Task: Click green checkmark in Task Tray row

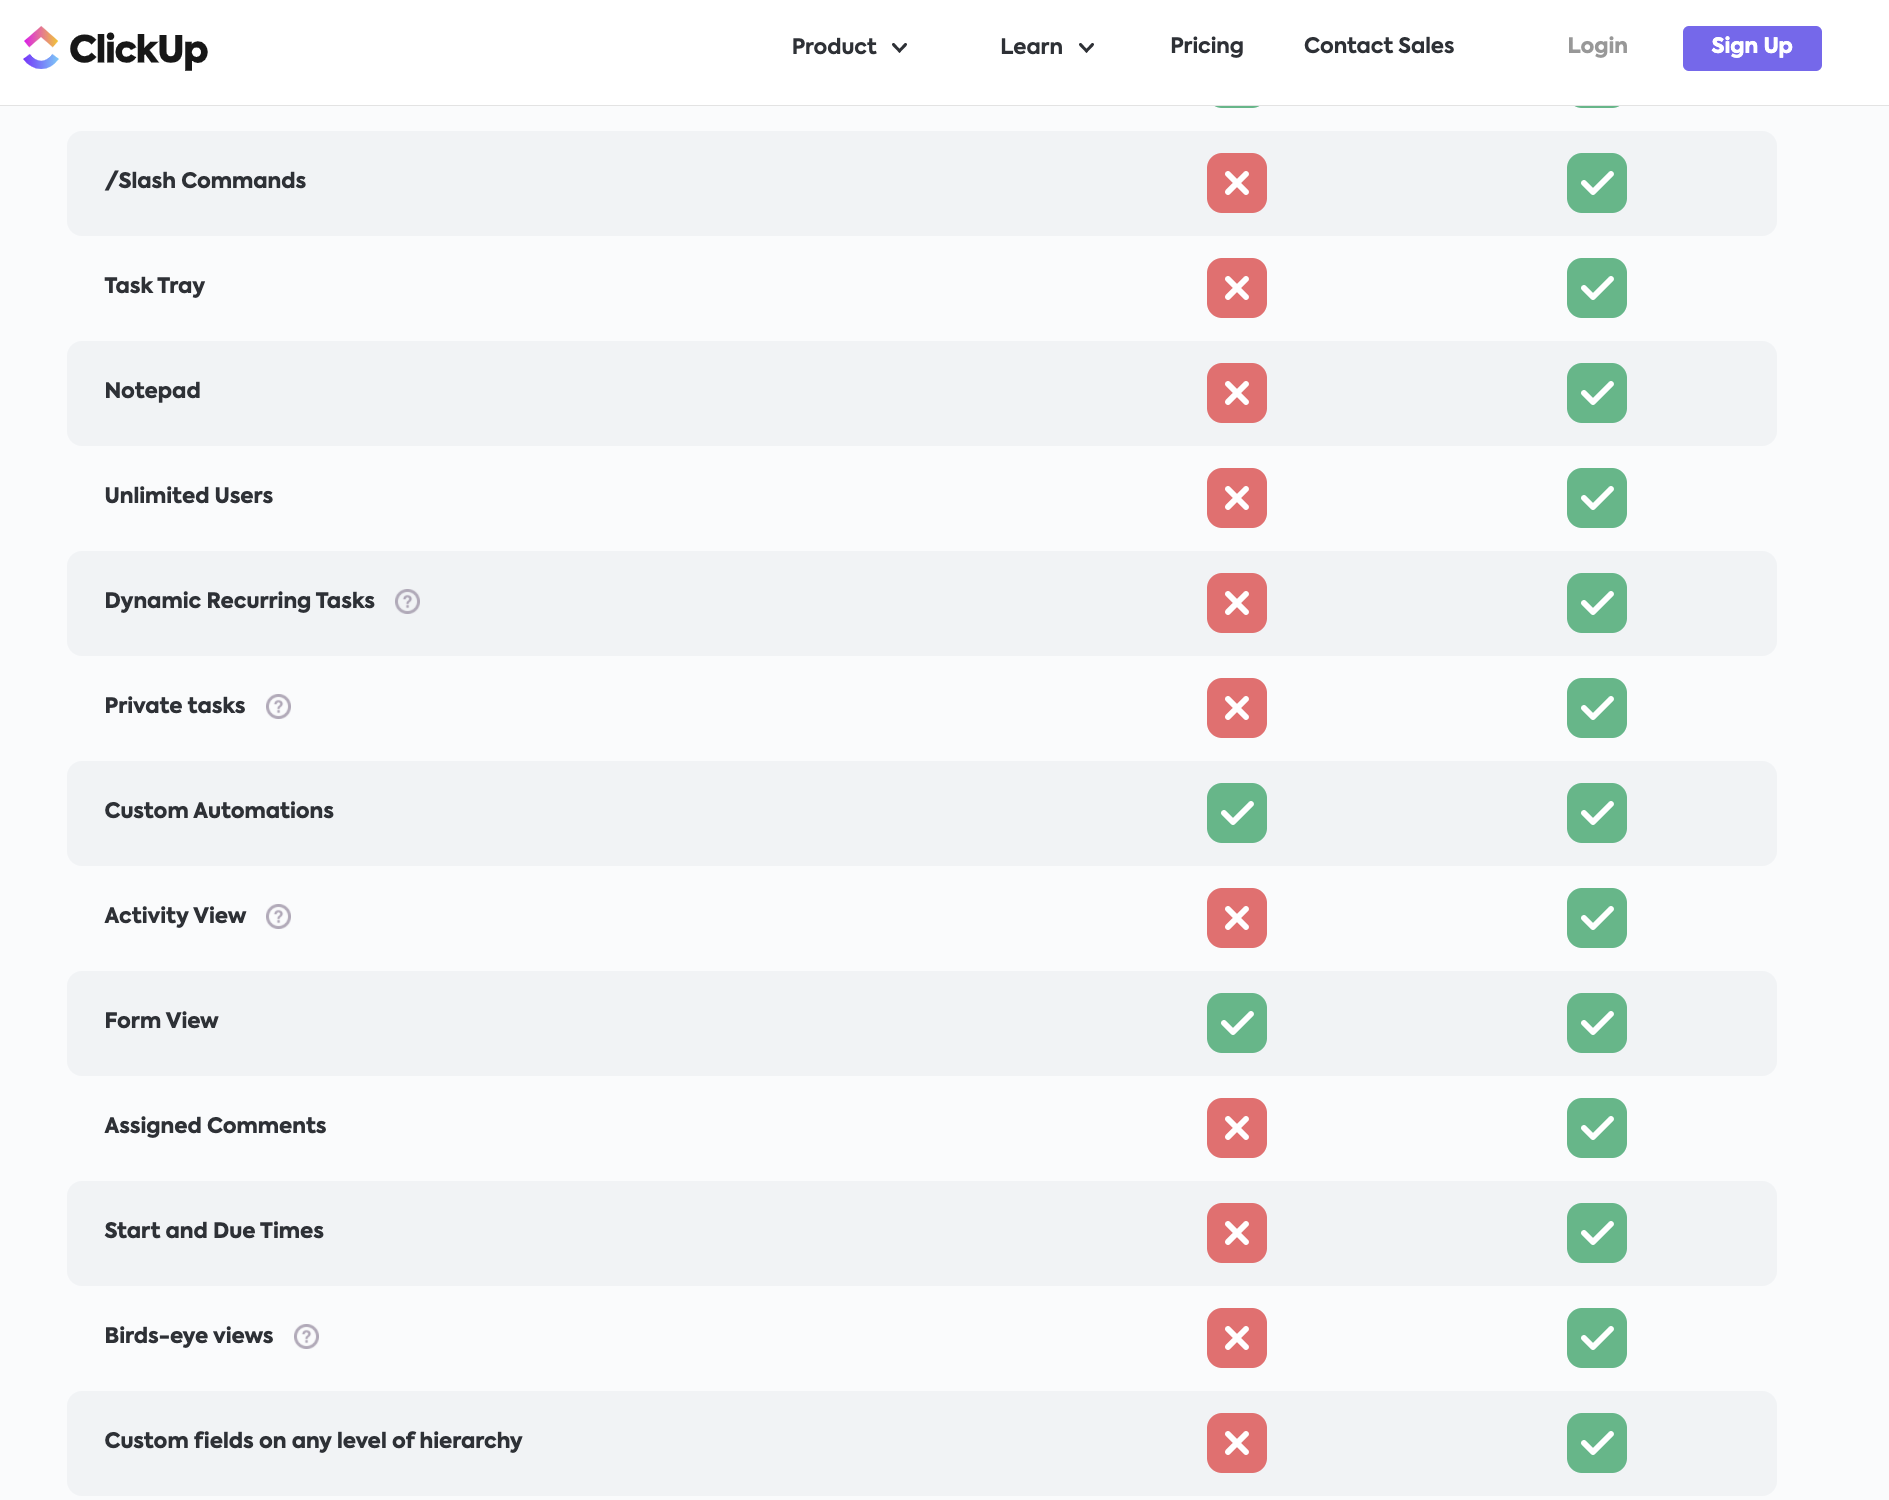Action: pyautogui.click(x=1596, y=288)
